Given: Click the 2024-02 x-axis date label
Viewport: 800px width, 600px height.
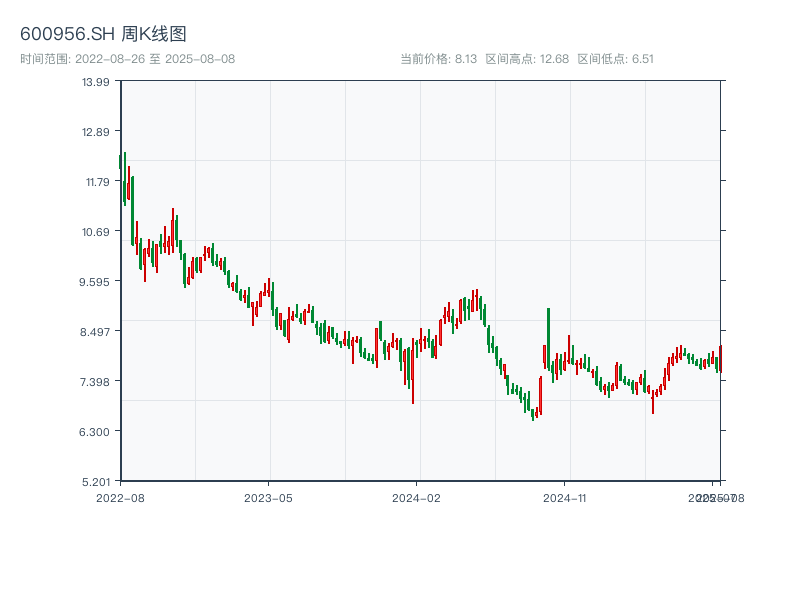Looking at the screenshot, I should point(417,497).
